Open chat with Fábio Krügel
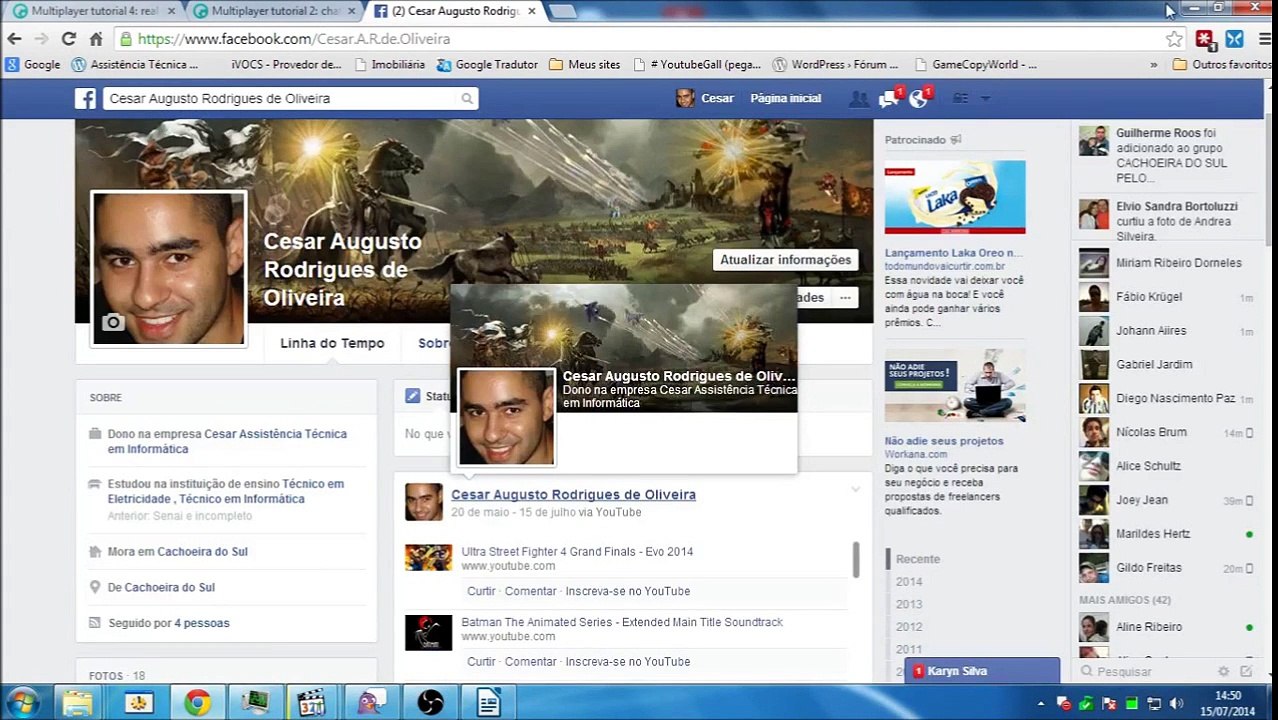The image size is (1278, 720). click(x=1165, y=297)
